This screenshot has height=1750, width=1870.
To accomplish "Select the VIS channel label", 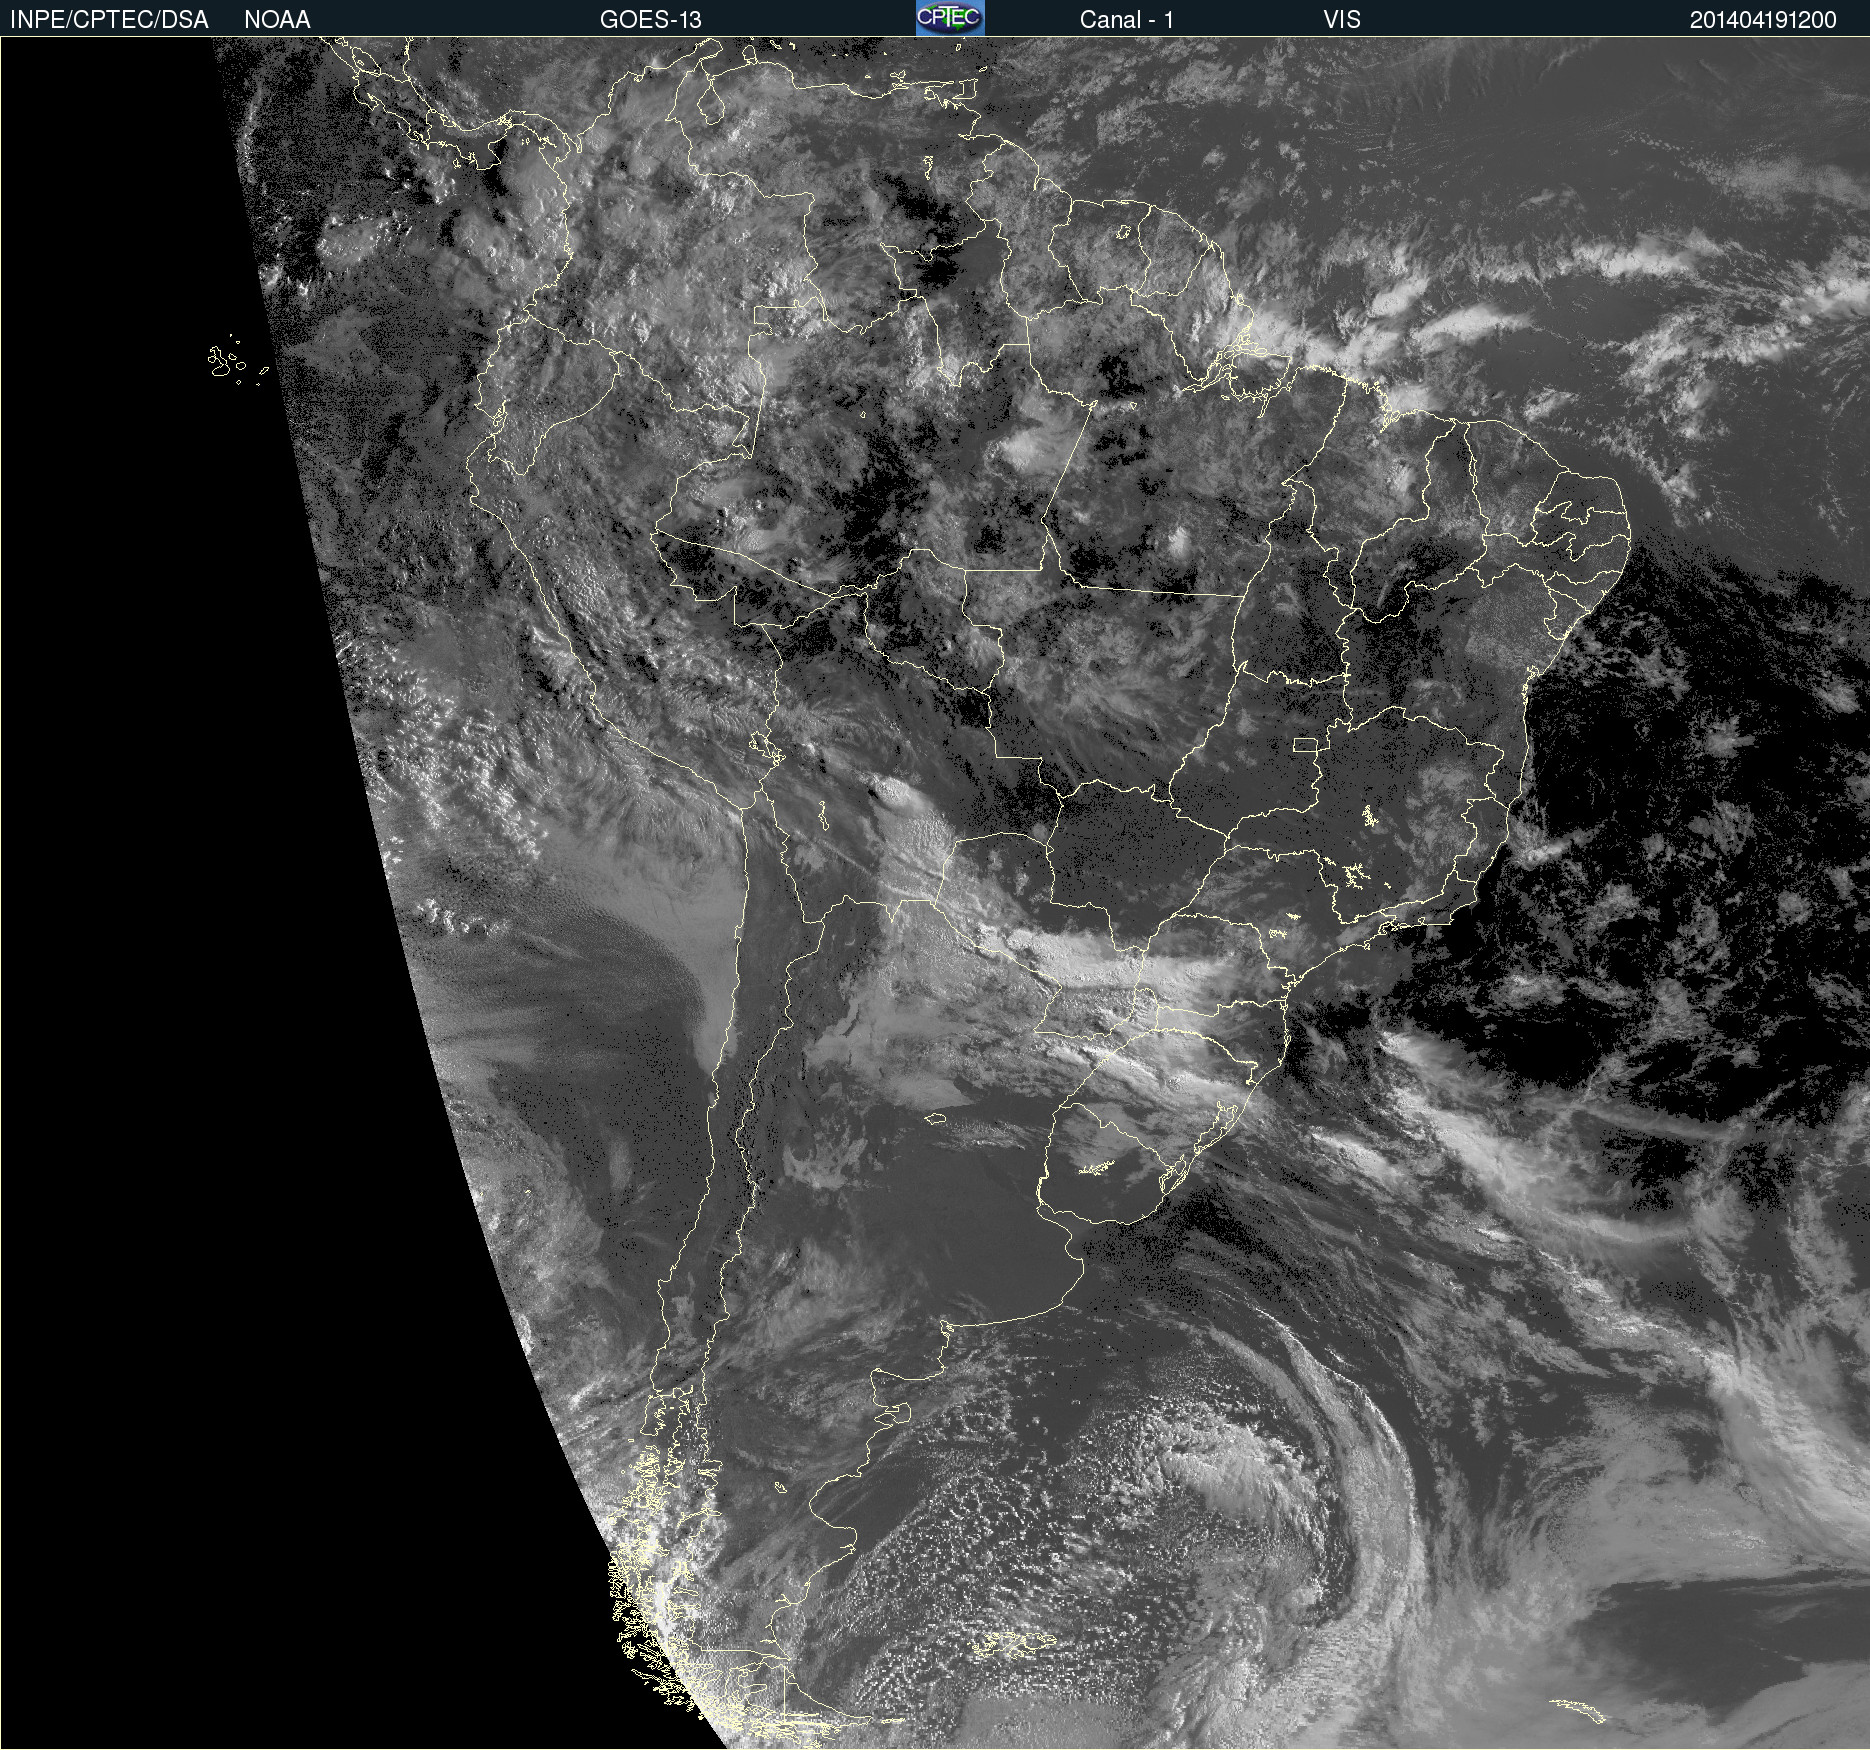I will click(1342, 19).
